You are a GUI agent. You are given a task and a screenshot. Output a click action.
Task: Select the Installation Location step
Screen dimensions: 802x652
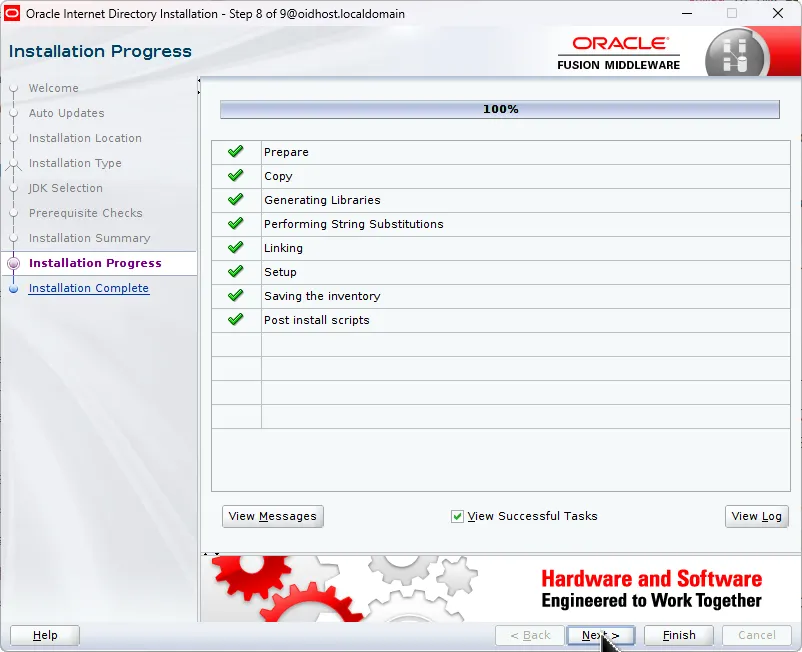coord(85,138)
